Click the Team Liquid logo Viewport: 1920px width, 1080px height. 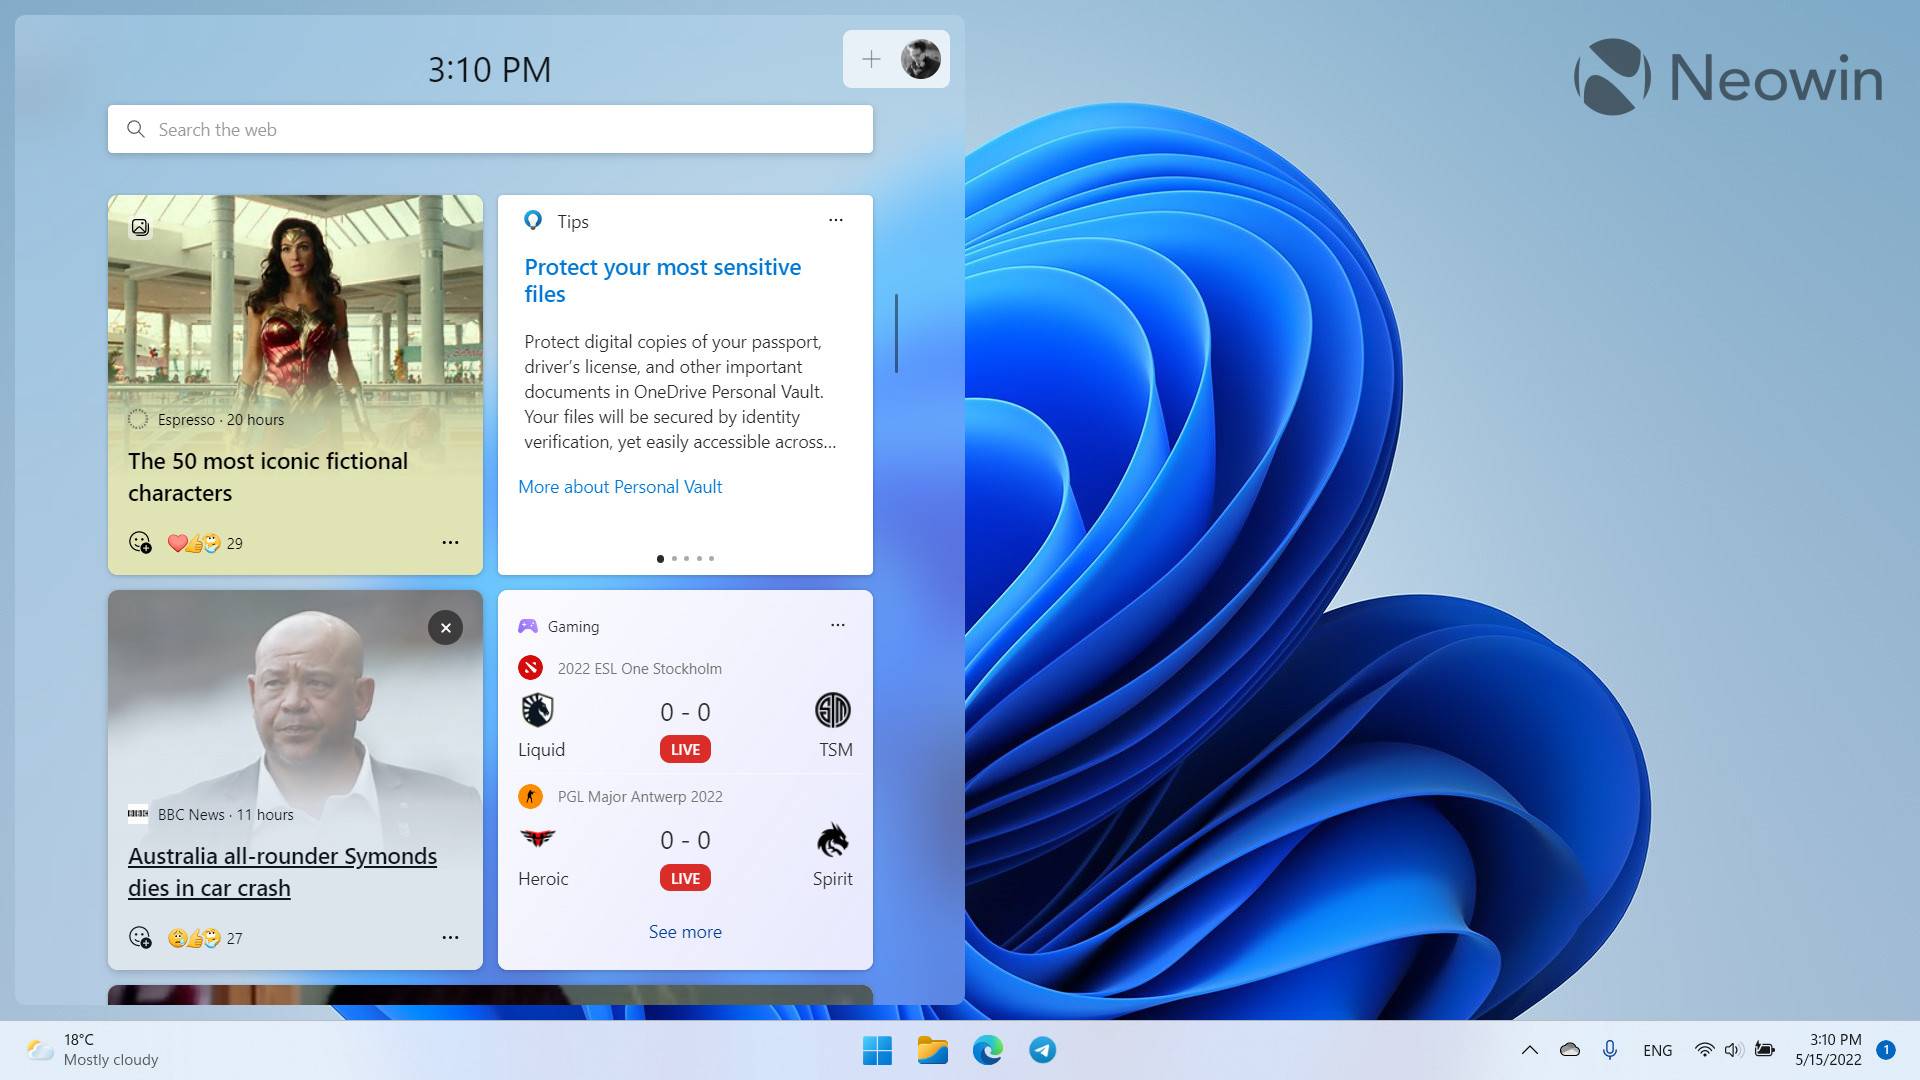coord(539,710)
